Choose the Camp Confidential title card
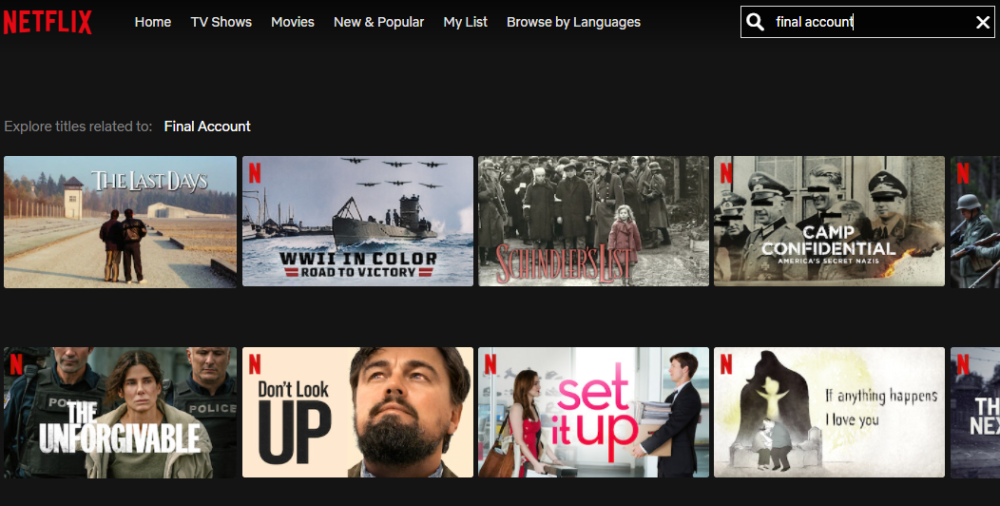Viewport: 1000px width, 506px height. pos(829,221)
